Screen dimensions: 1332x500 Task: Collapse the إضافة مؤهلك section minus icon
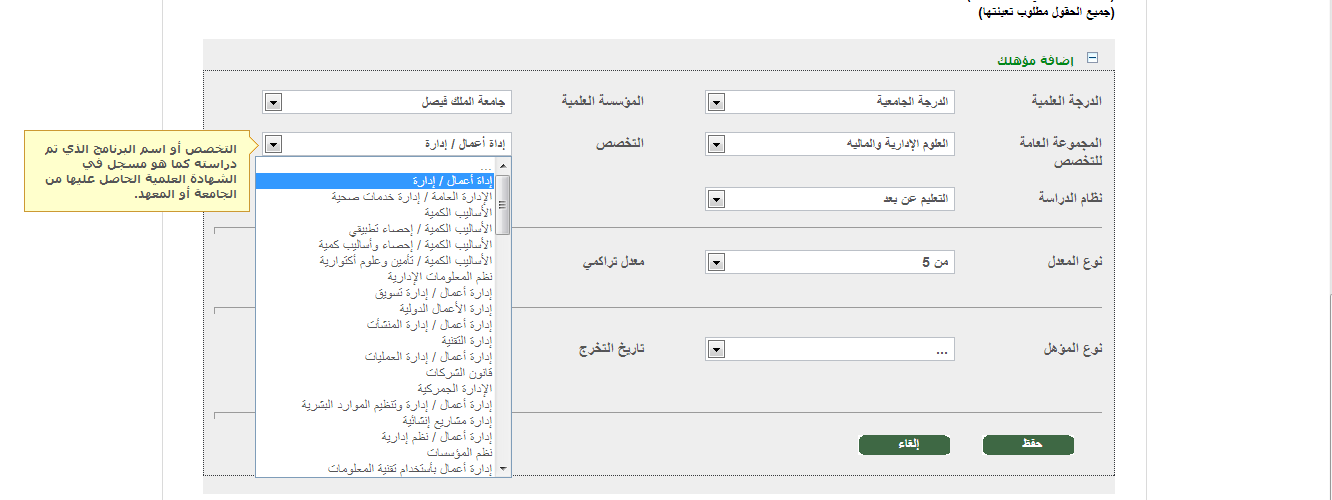coord(1092,58)
